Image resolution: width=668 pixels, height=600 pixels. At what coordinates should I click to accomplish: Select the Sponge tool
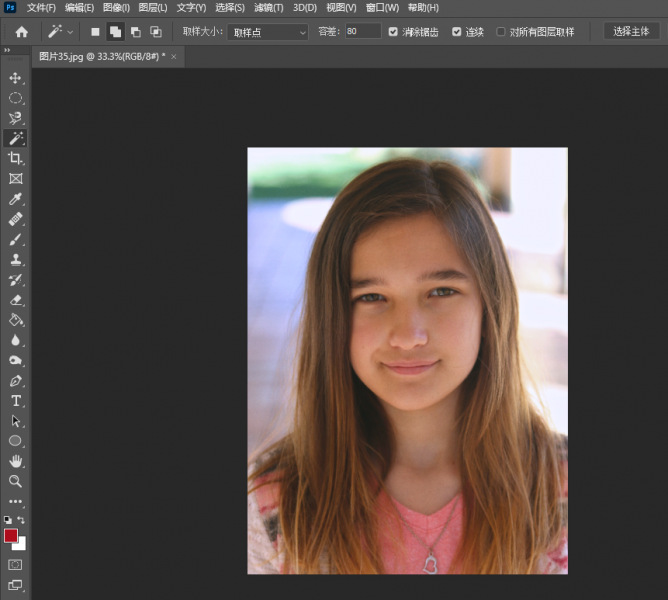(x=15, y=361)
